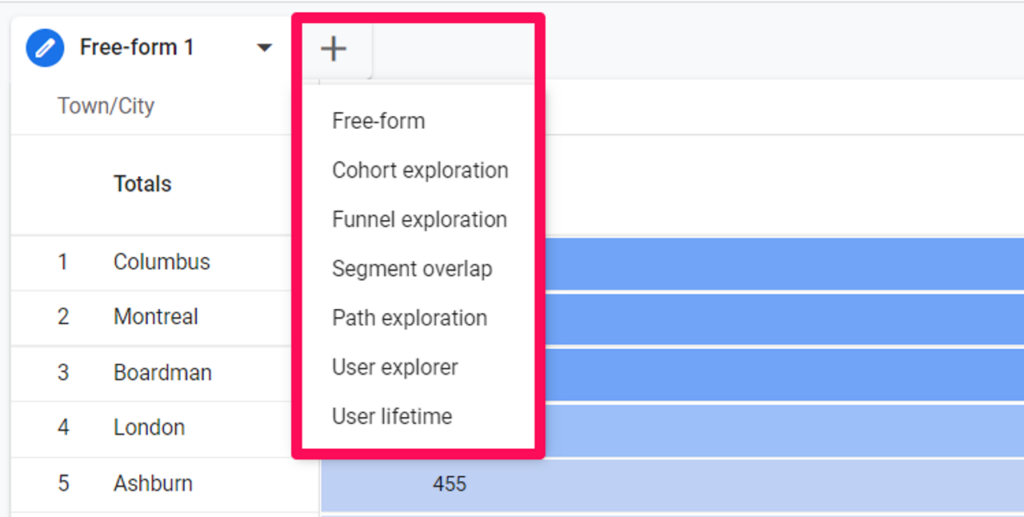Add a new tab with plus icon
This screenshot has width=1024, height=517.
(x=333, y=48)
